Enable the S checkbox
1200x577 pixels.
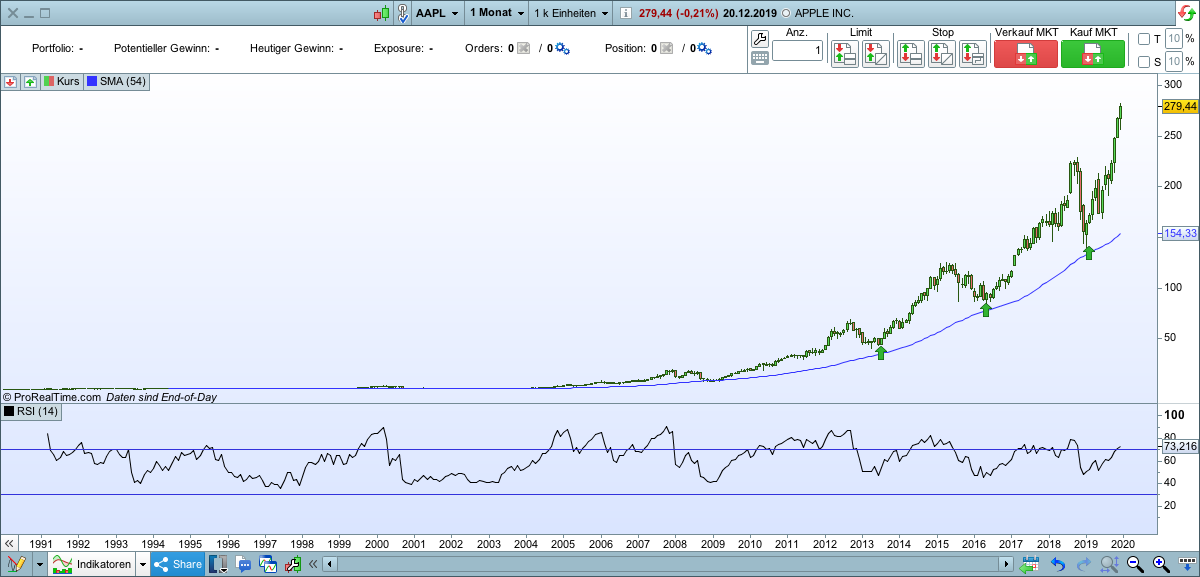click(x=1144, y=62)
